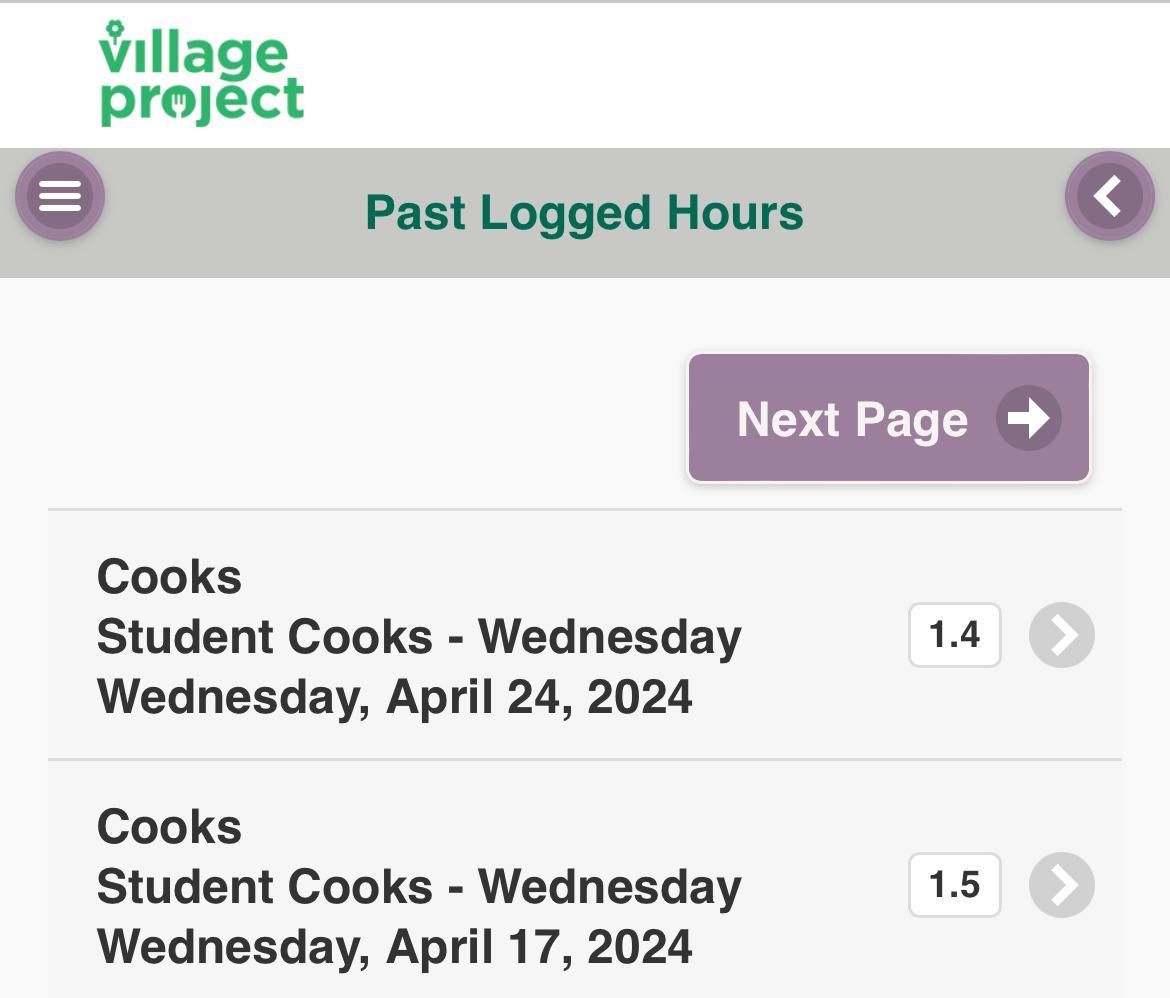Viewport: 1170px width, 998px height.
Task: Click the arrow icon on Next Page
Action: [x=1028, y=418]
